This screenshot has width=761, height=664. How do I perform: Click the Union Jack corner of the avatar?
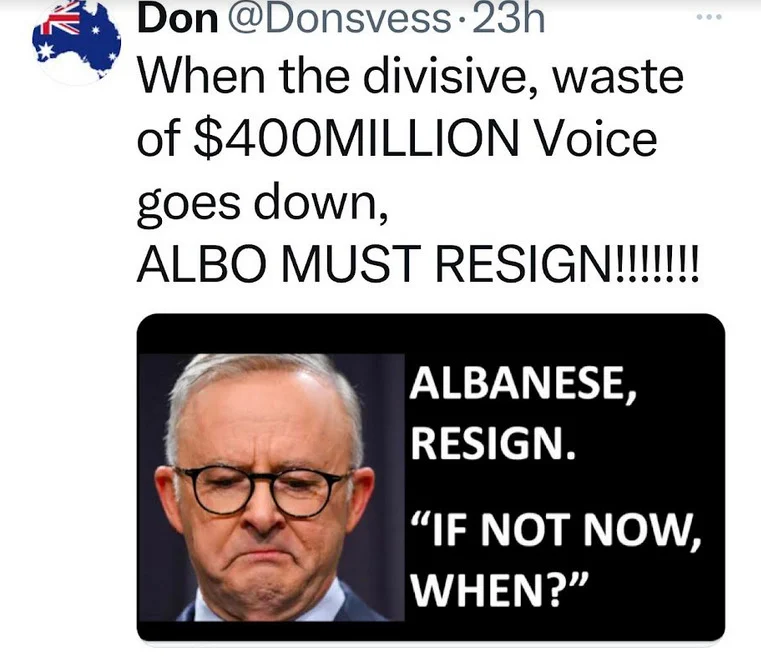click(x=60, y=21)
